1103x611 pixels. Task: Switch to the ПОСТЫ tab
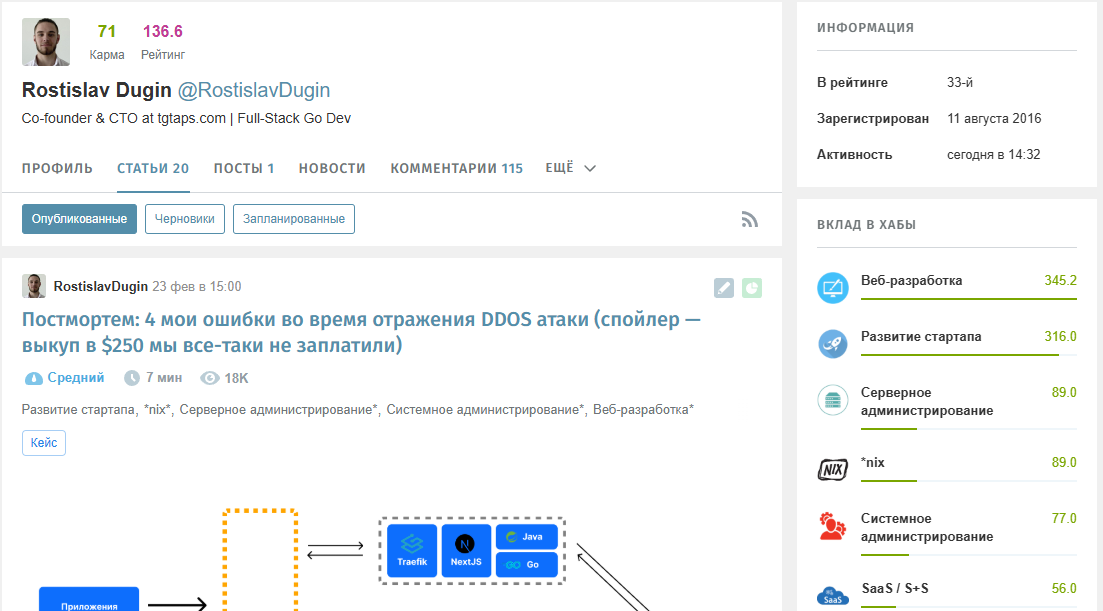244,168
